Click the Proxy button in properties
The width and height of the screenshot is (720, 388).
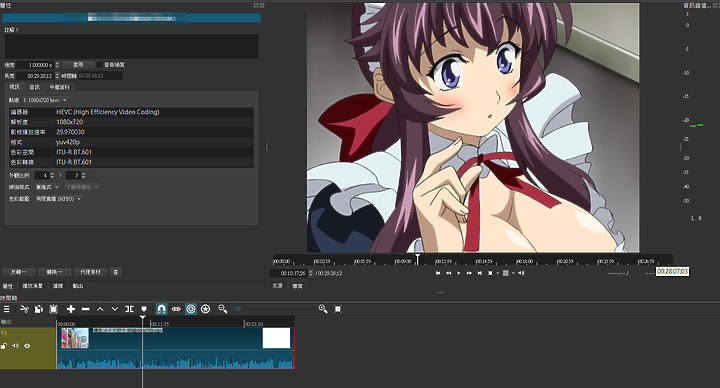tap(91, 272)
